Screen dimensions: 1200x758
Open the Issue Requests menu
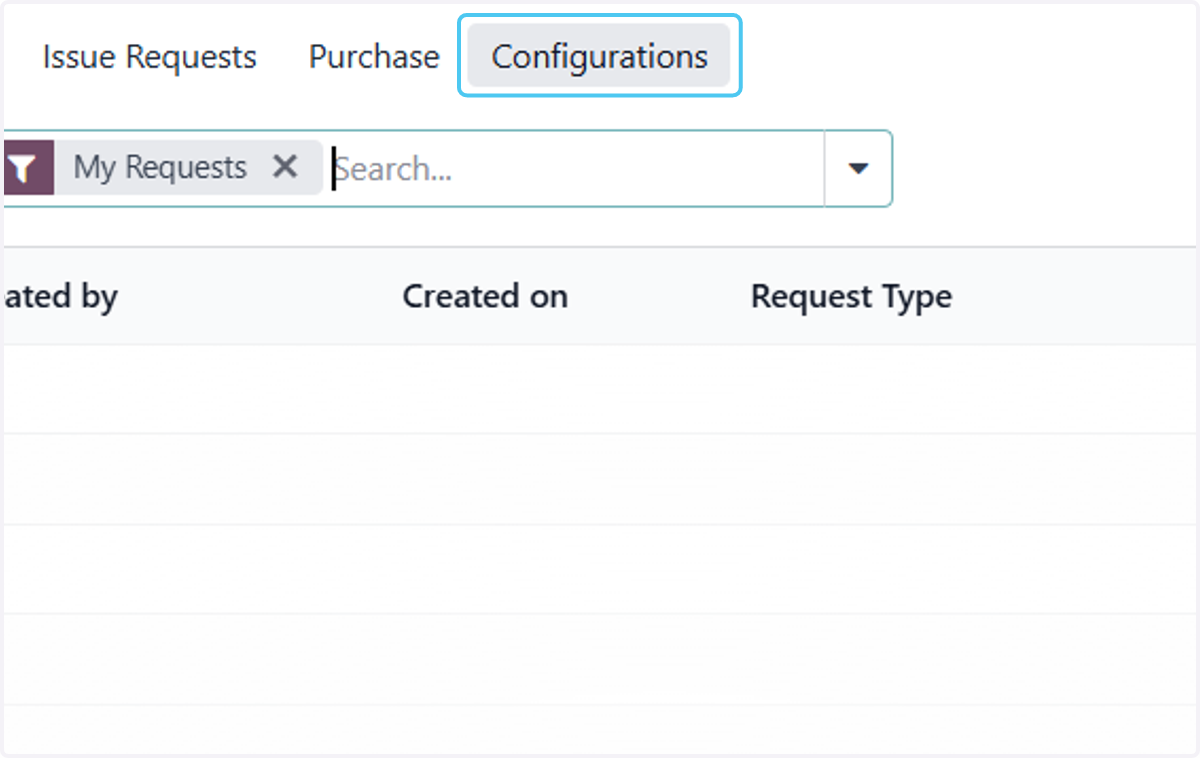[149, 57]
